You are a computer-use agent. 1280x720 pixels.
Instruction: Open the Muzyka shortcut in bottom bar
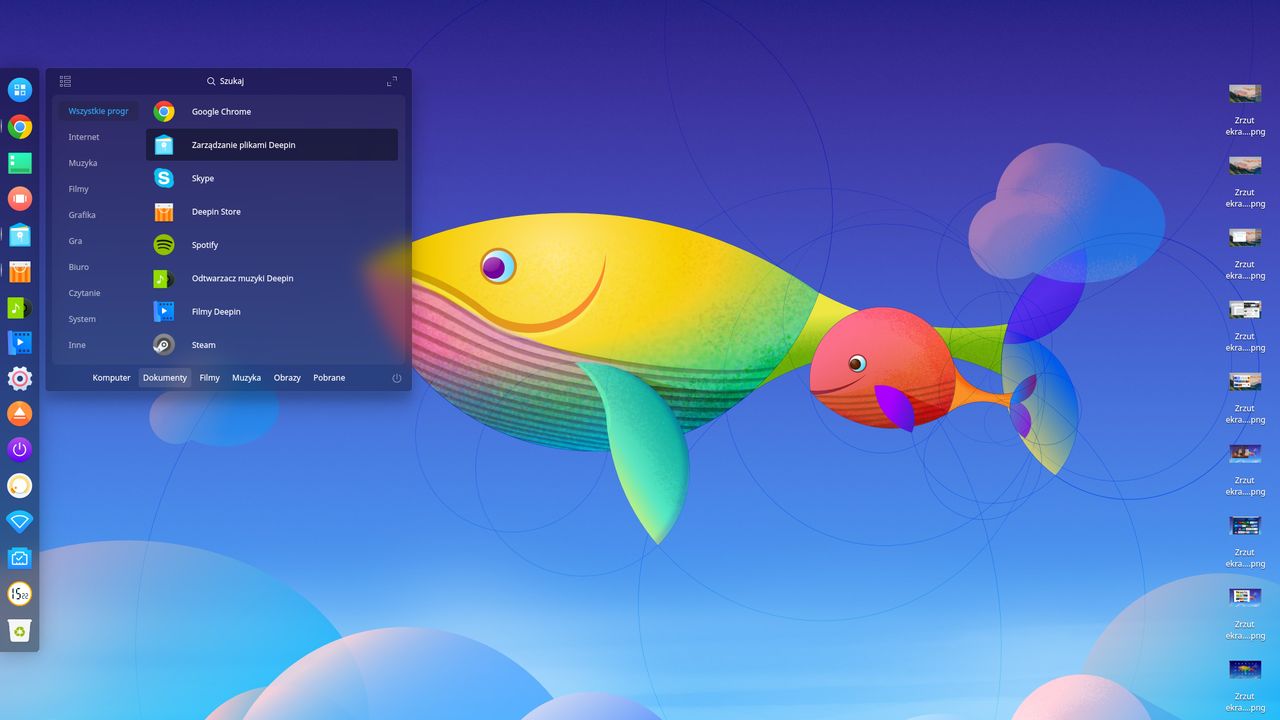point(246,378)
